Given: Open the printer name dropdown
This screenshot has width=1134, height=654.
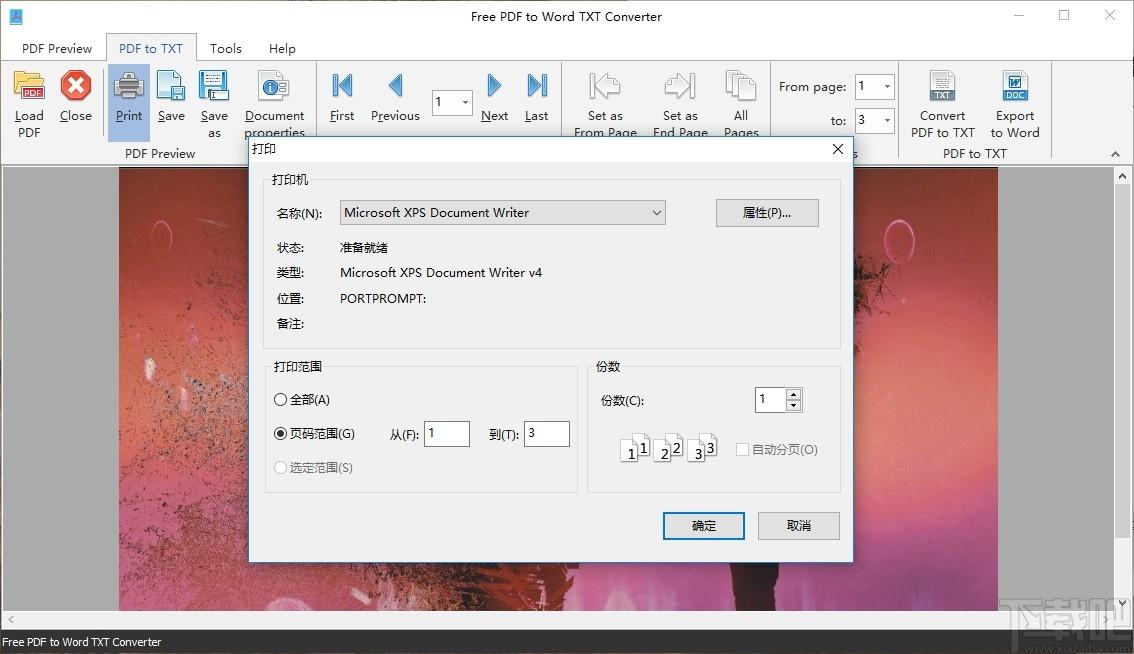Looking at the screenshot, I should click(x=657, y=213).
